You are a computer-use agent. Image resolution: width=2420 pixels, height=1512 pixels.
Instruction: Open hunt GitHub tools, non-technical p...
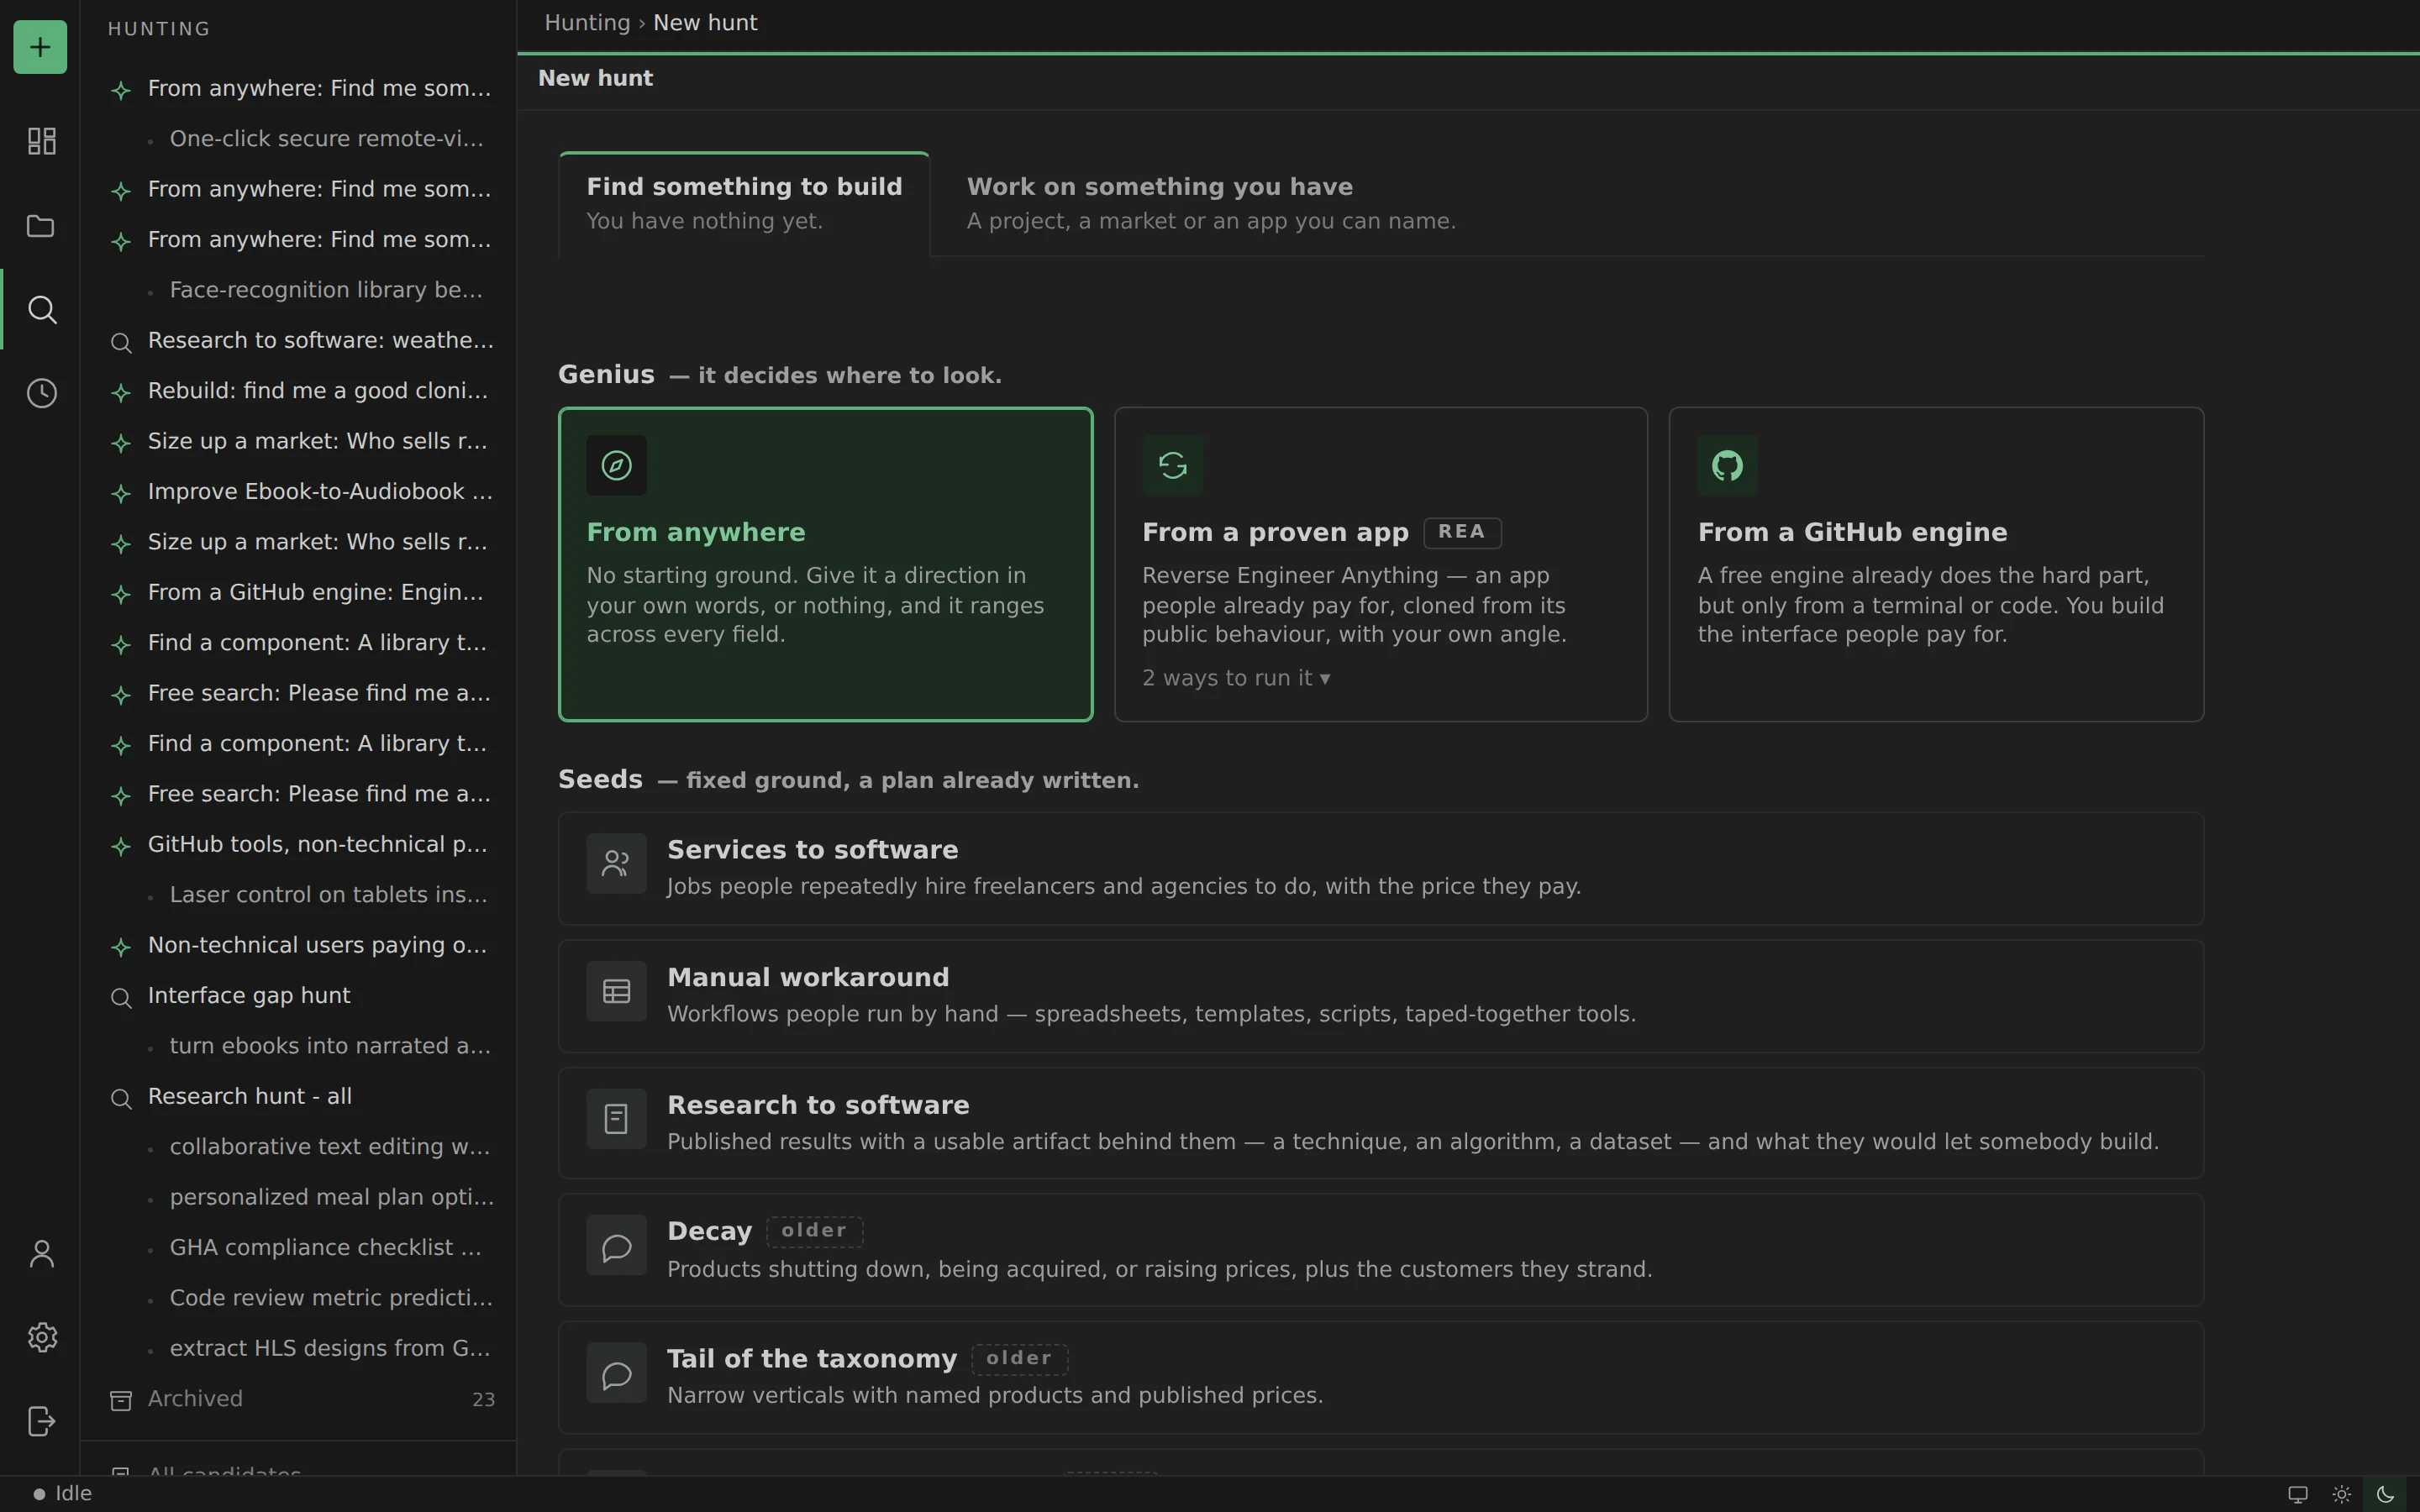(298, 845)
